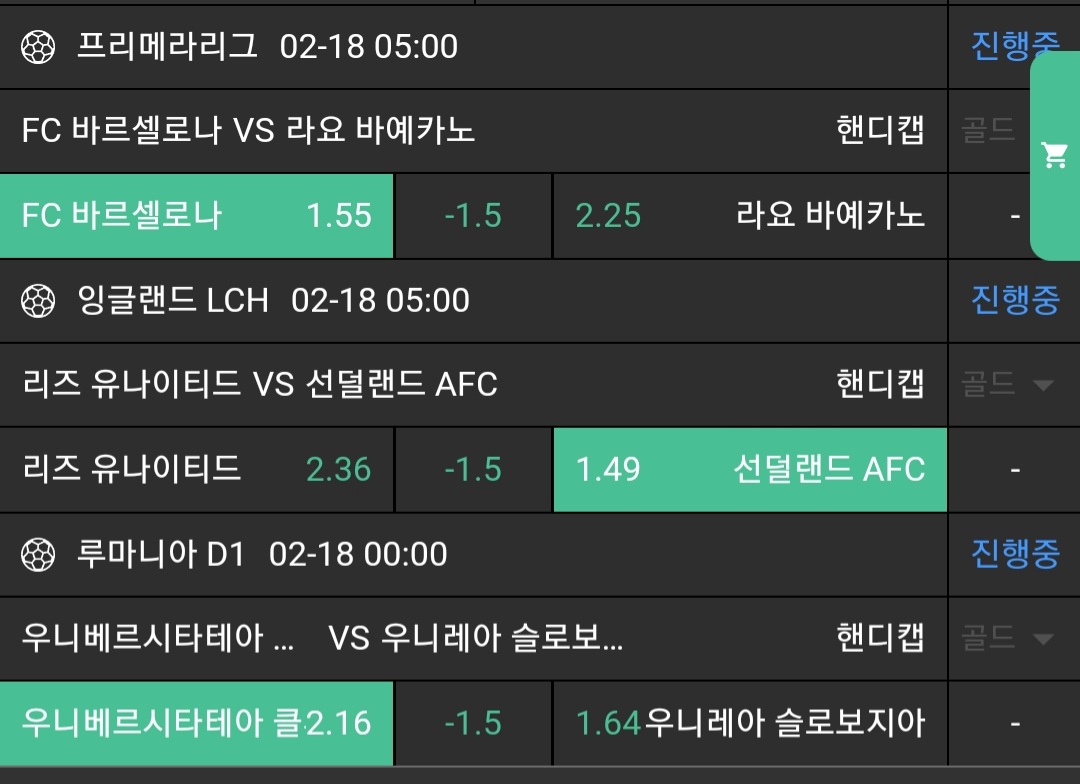The width and height of the screenshot is (1080, 784).
Task: Click the soccer ball icon beside 루마니아 D1
Action: (x=38, y=554)
